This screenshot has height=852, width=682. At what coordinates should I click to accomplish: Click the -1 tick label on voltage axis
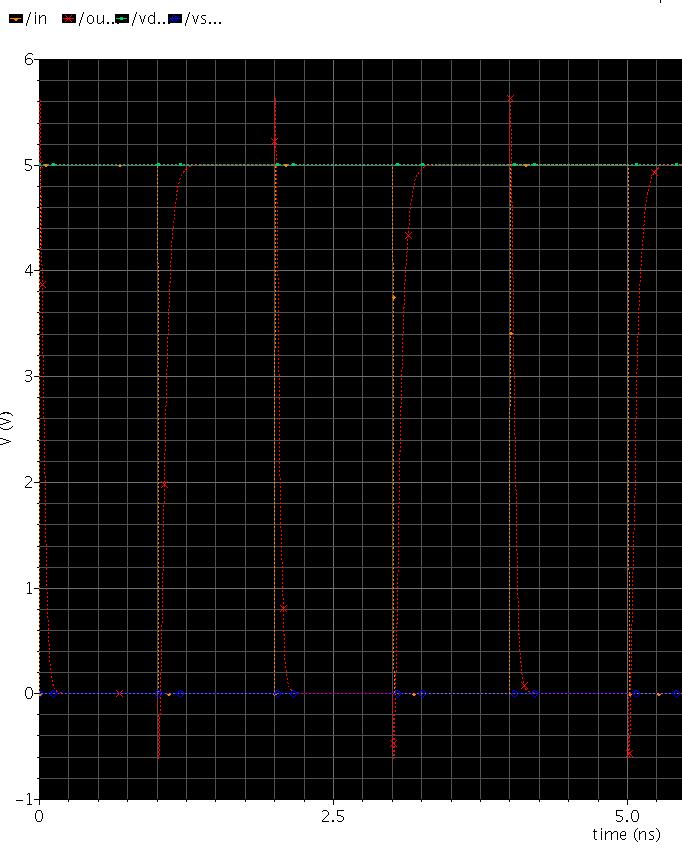pyautogui.click(x=25, y=799)
